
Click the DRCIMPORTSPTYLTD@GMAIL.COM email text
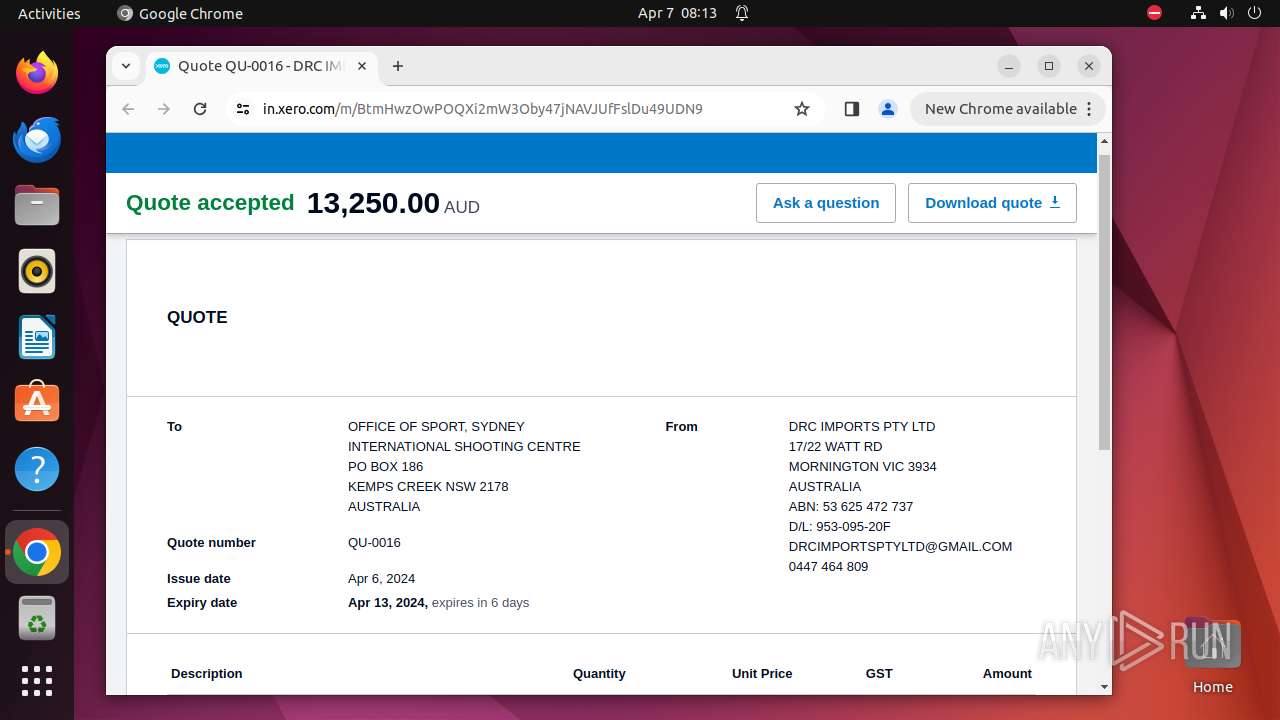pos(900,546)
